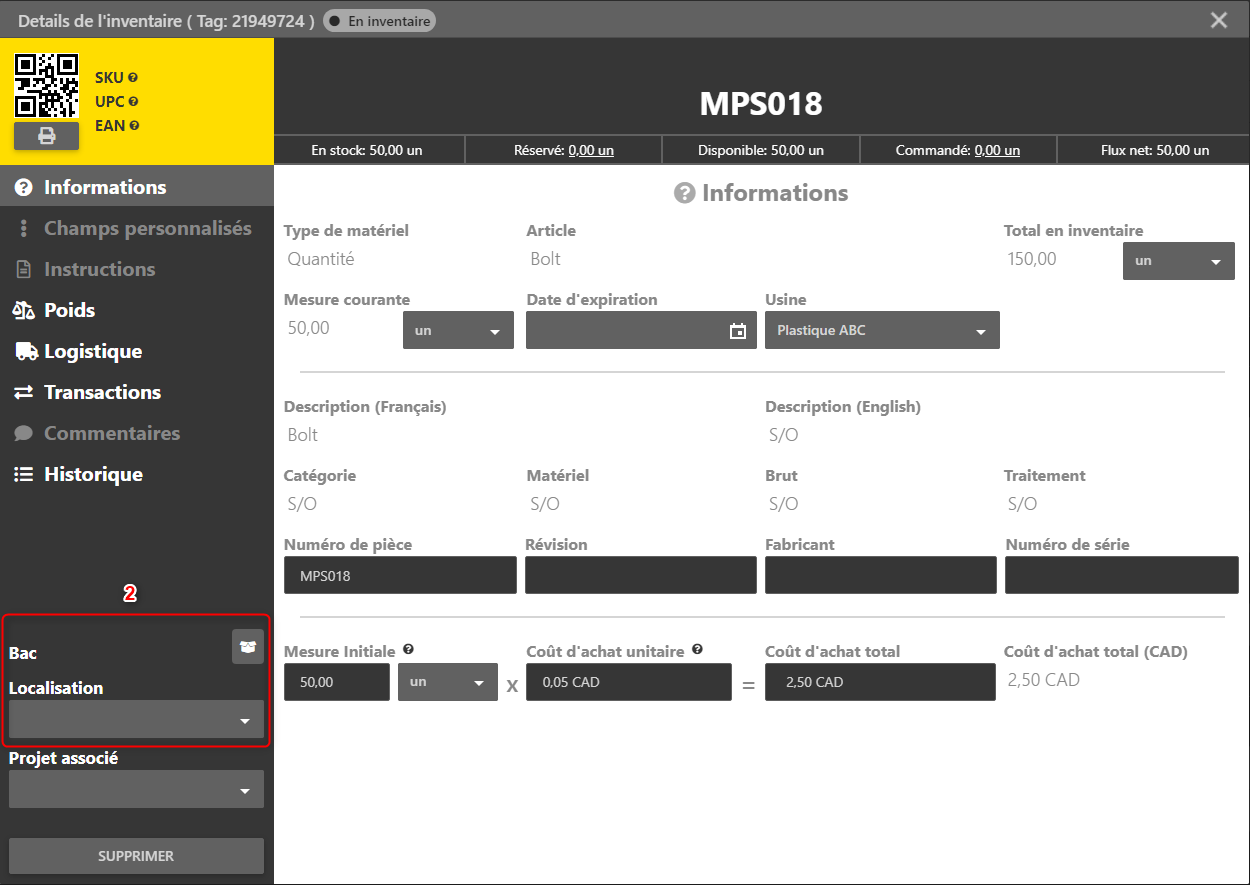Image resolution: width=1250 pixels, height=885 pixels.
Task: Show the Historique section
Action: tap(93, 474)
